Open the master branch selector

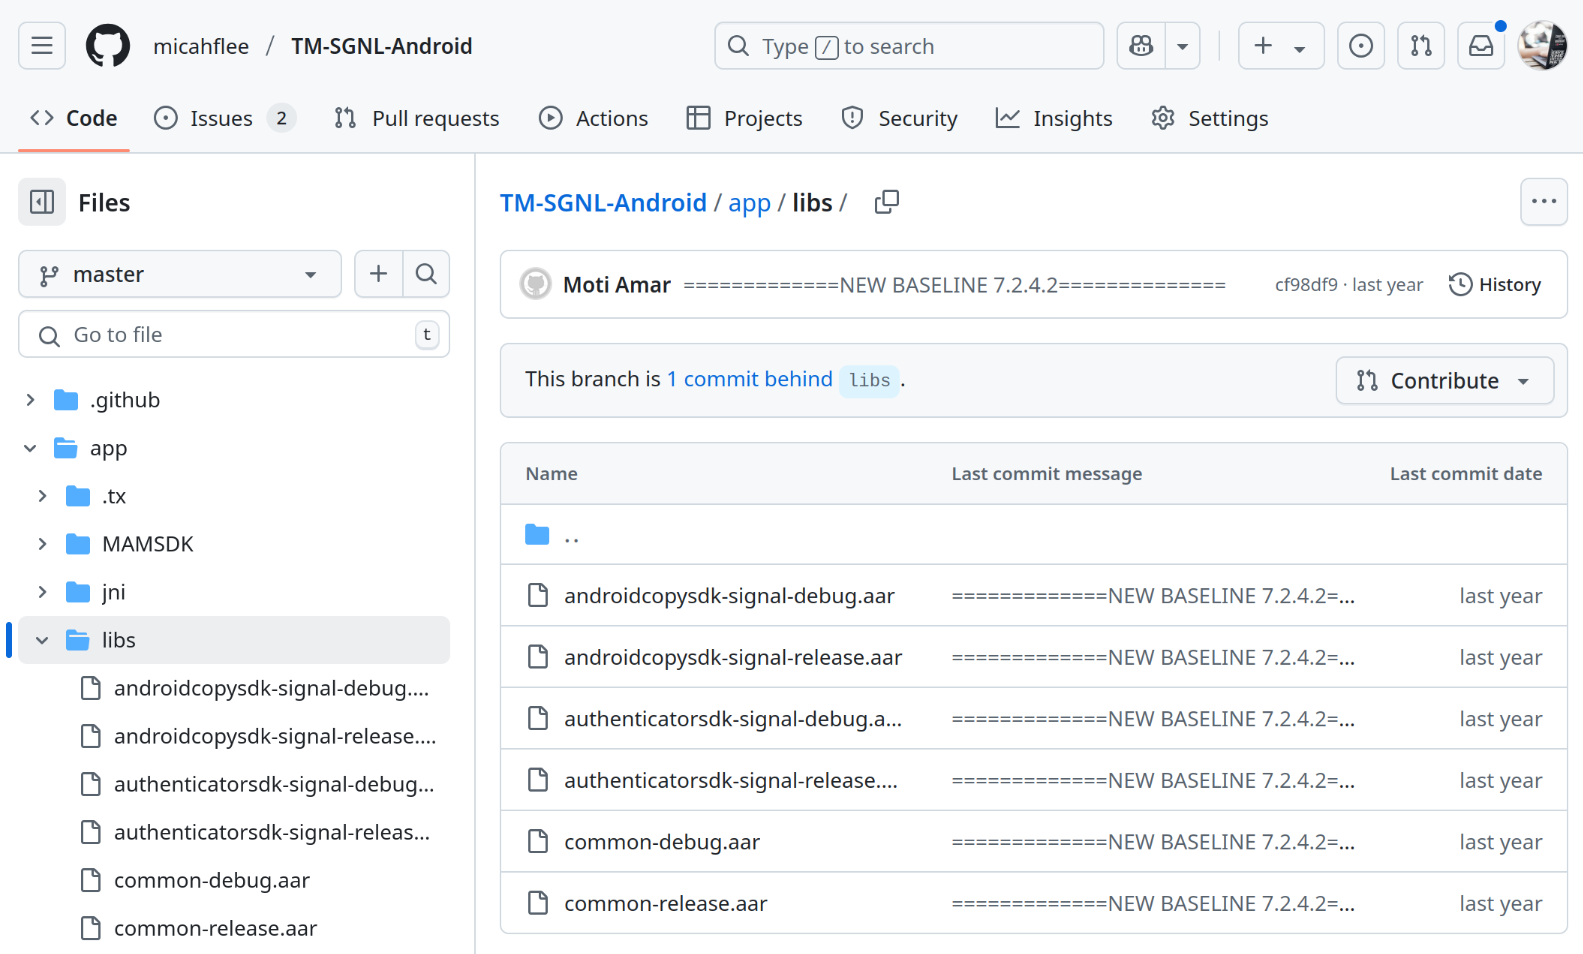tap(180, 274)
